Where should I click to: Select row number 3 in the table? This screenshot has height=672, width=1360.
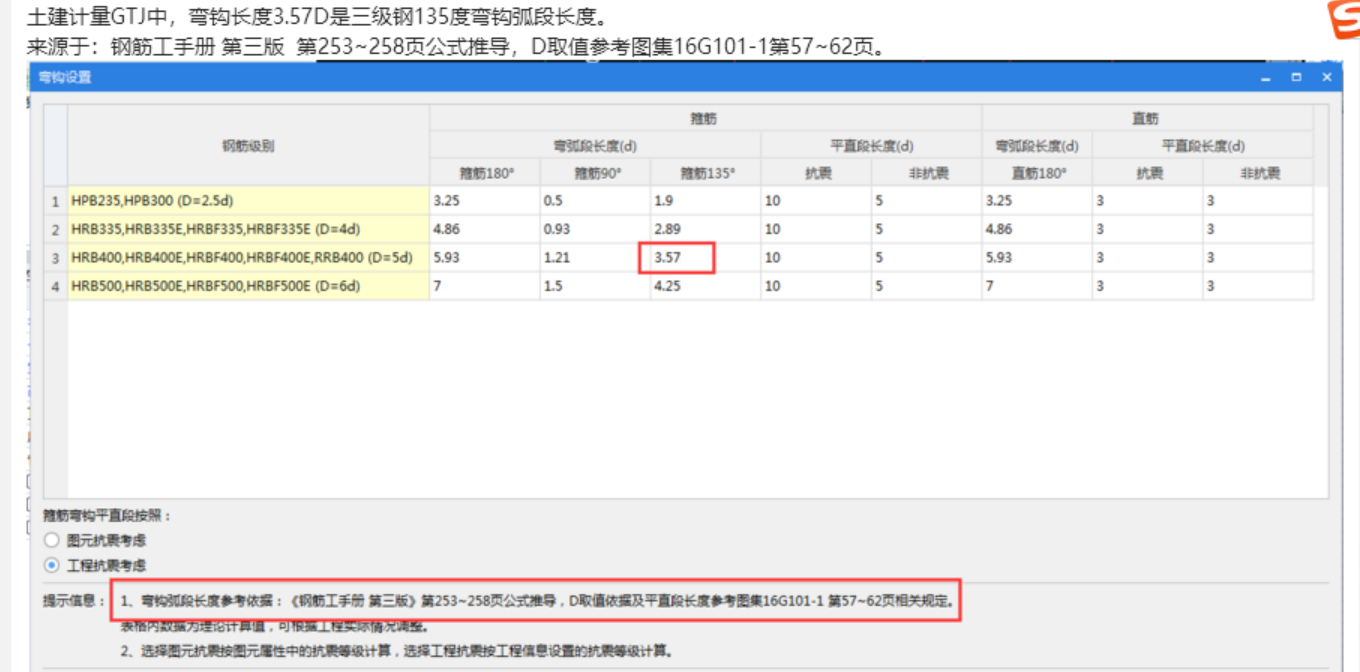coord(56,257)
